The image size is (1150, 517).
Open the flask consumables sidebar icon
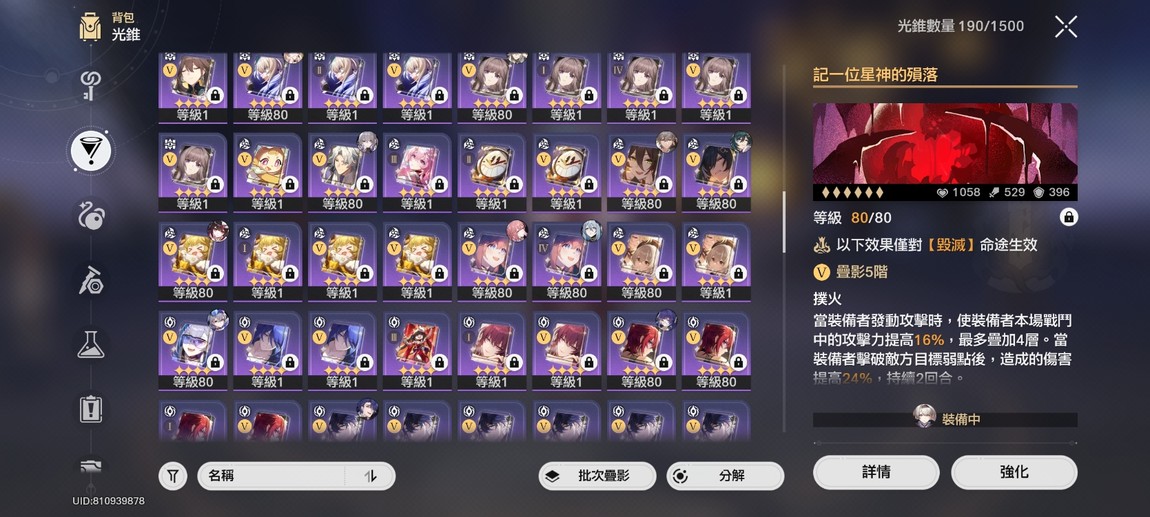(x=91, y=344)
